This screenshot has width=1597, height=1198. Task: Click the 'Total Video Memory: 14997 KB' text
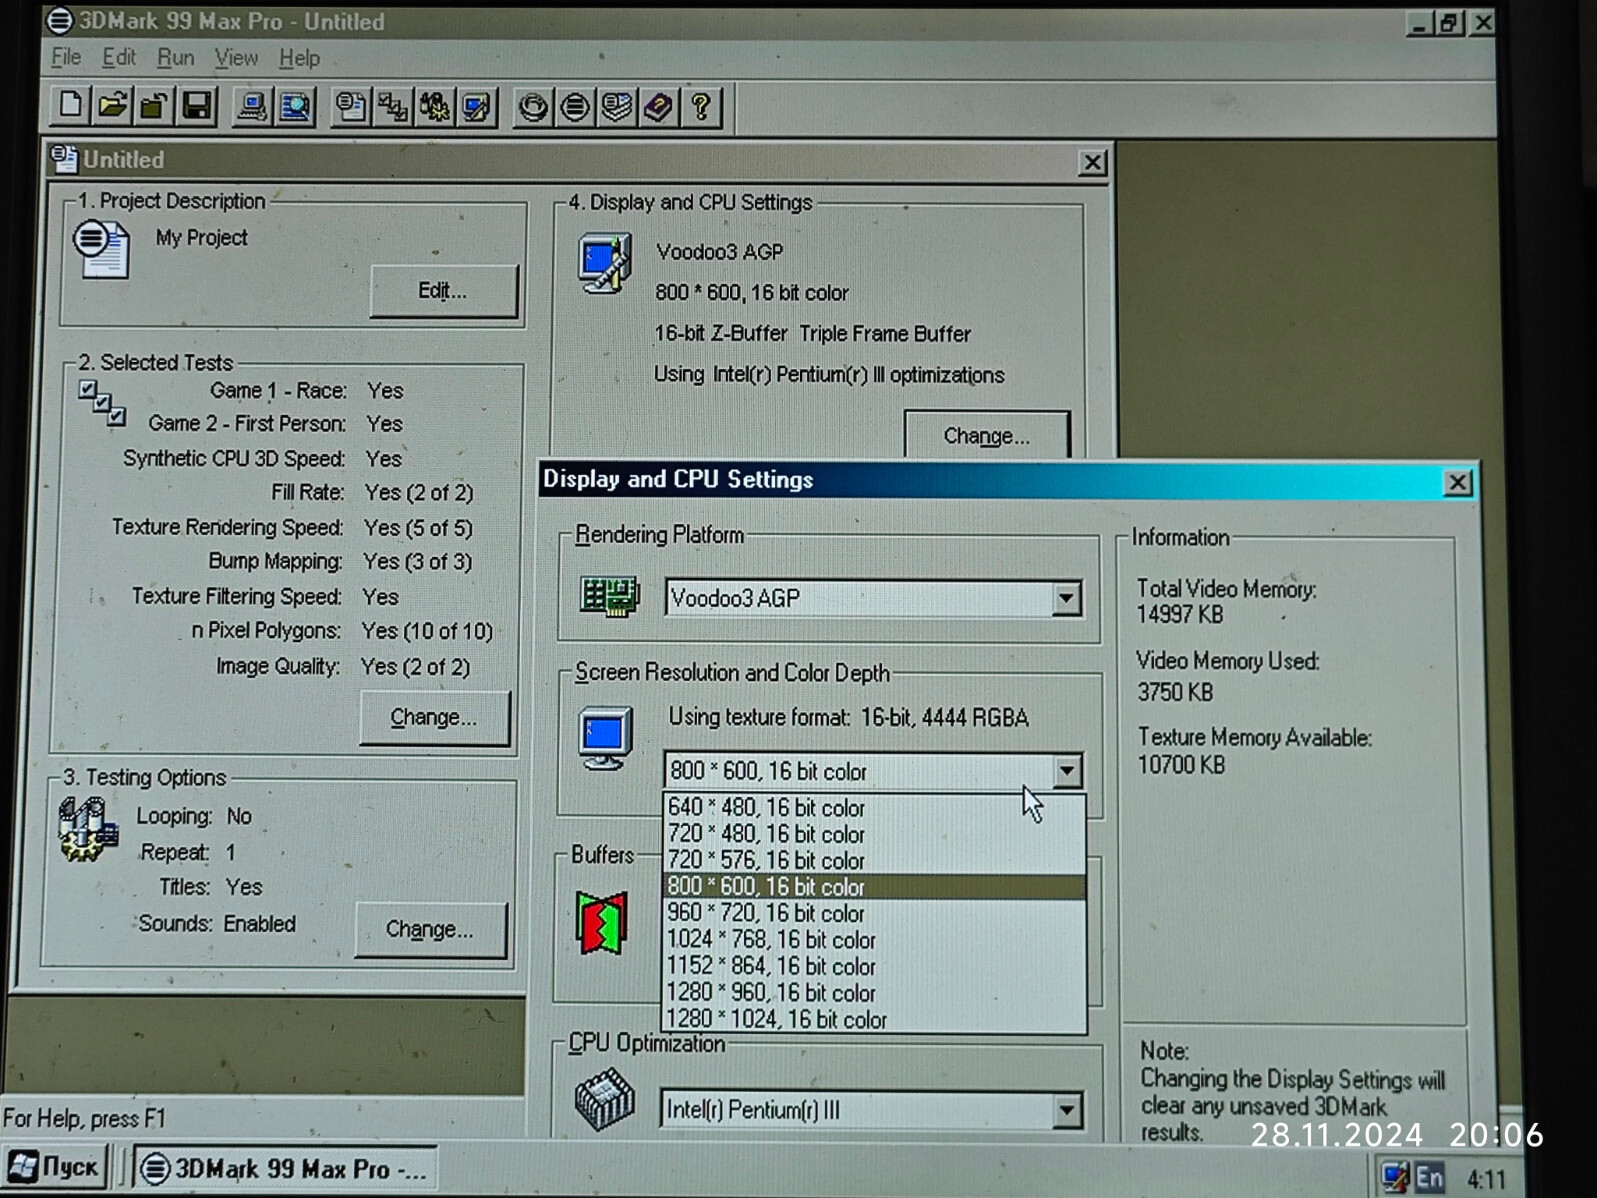[x=1227, y=601]
